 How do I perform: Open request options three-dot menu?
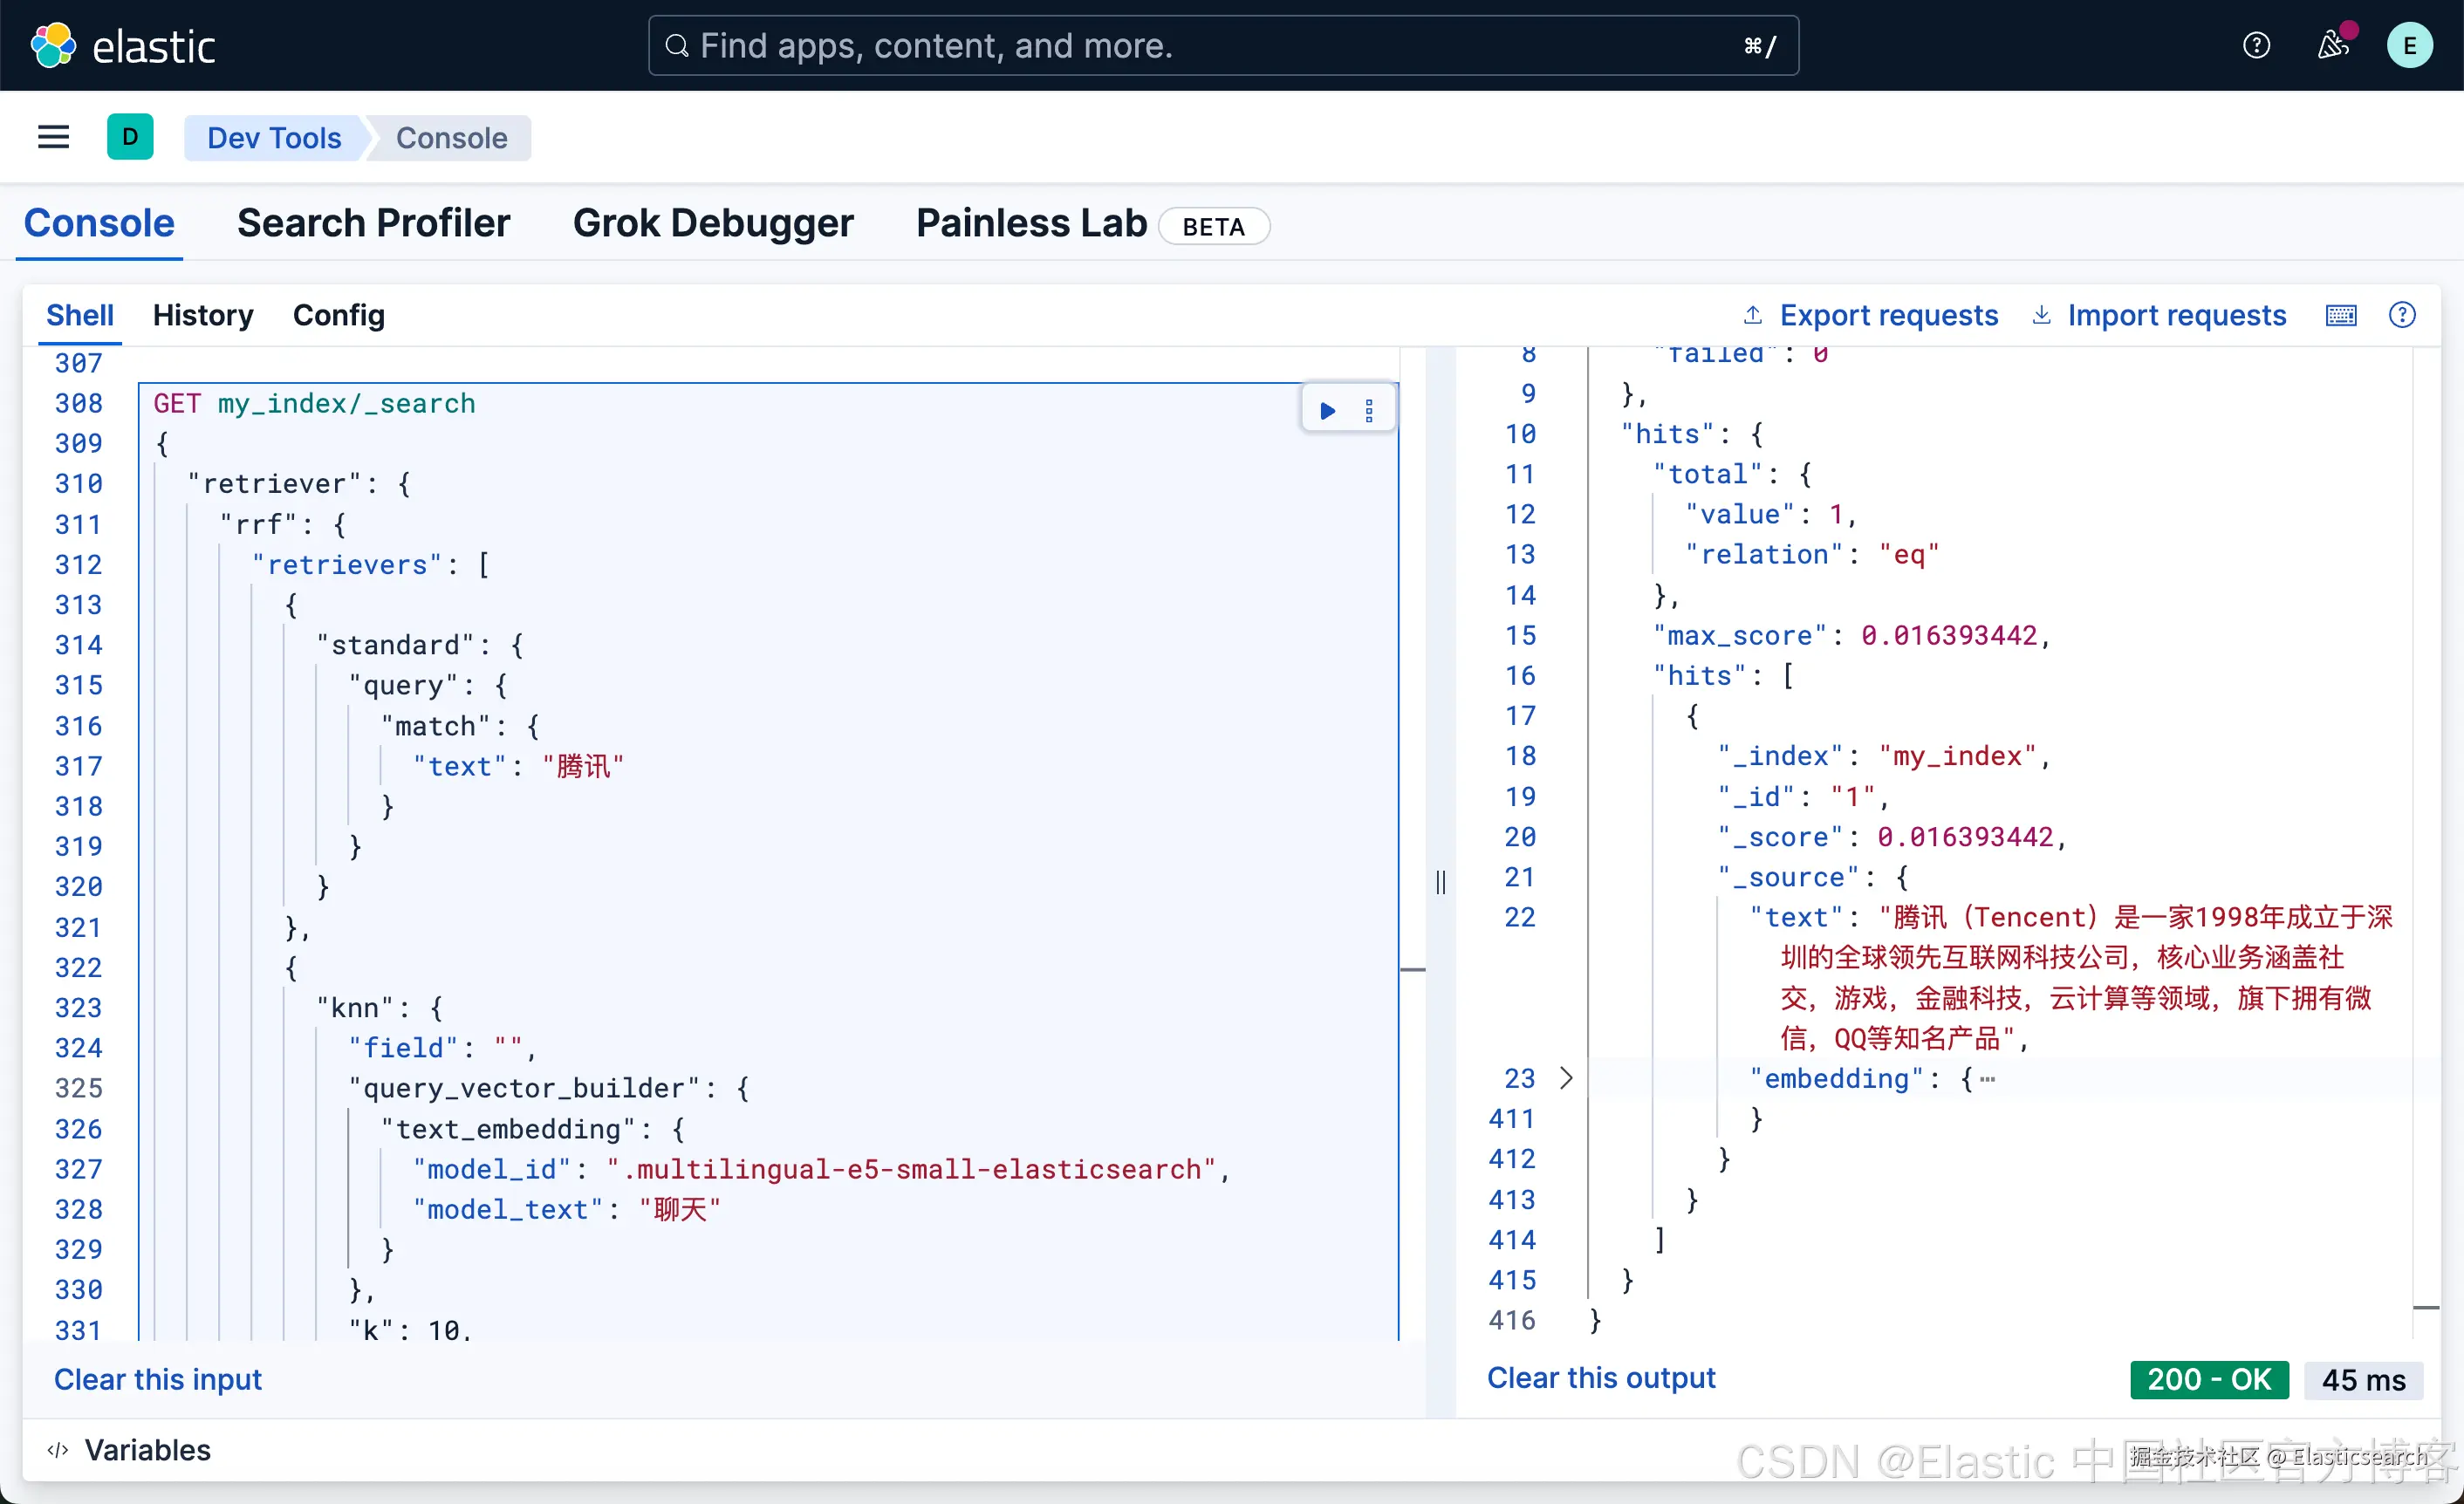click(1369, 410)
